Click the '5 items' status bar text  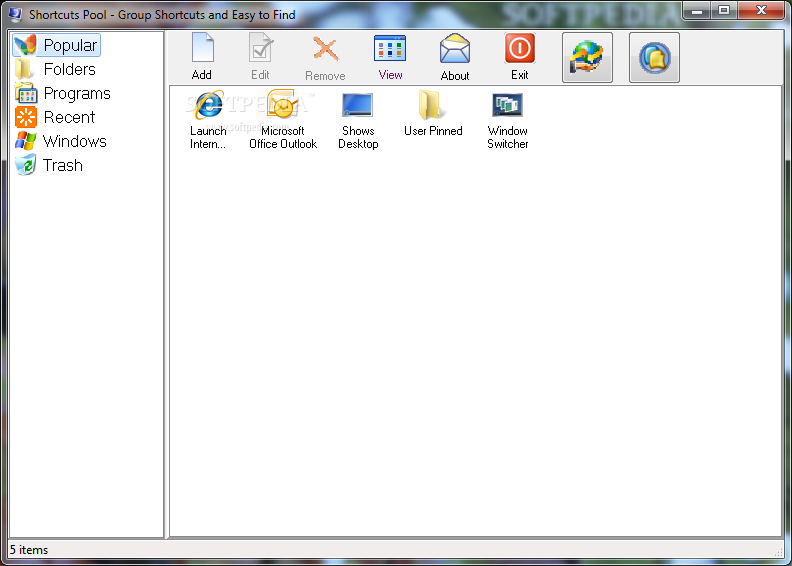click(29, 550)
